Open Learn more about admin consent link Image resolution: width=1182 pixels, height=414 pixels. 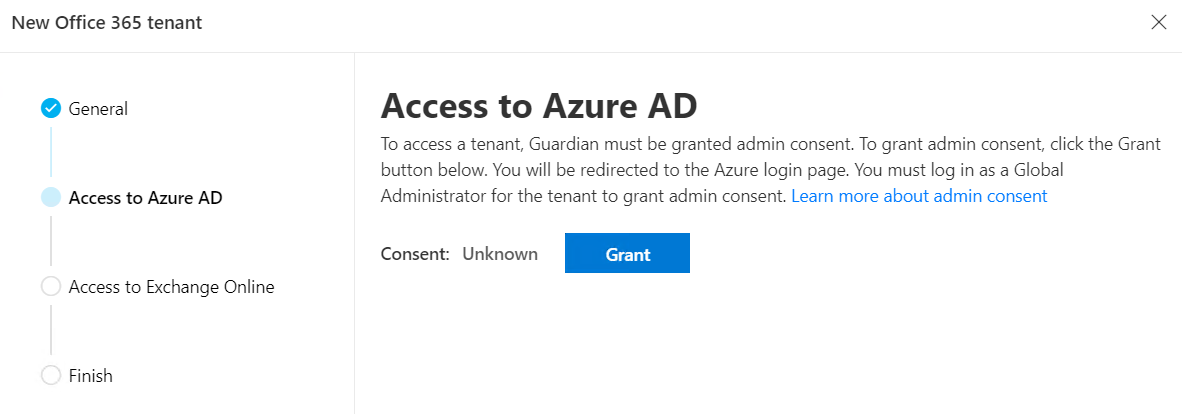[x=919, y=196]
